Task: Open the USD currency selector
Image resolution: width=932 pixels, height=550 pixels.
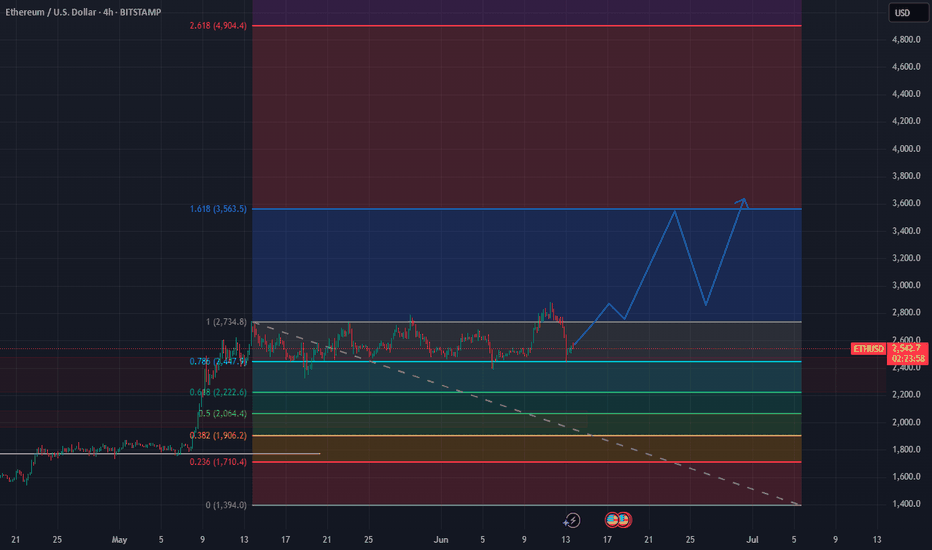Action: click(908, 12)
